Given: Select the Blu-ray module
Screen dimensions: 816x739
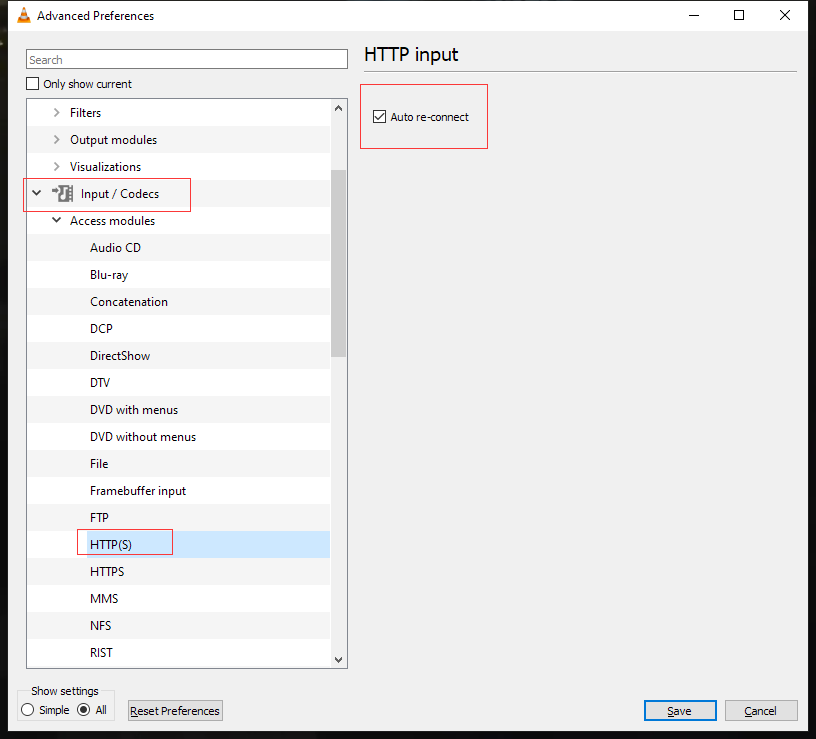Looking at the screenshot, I should [109, 275].
